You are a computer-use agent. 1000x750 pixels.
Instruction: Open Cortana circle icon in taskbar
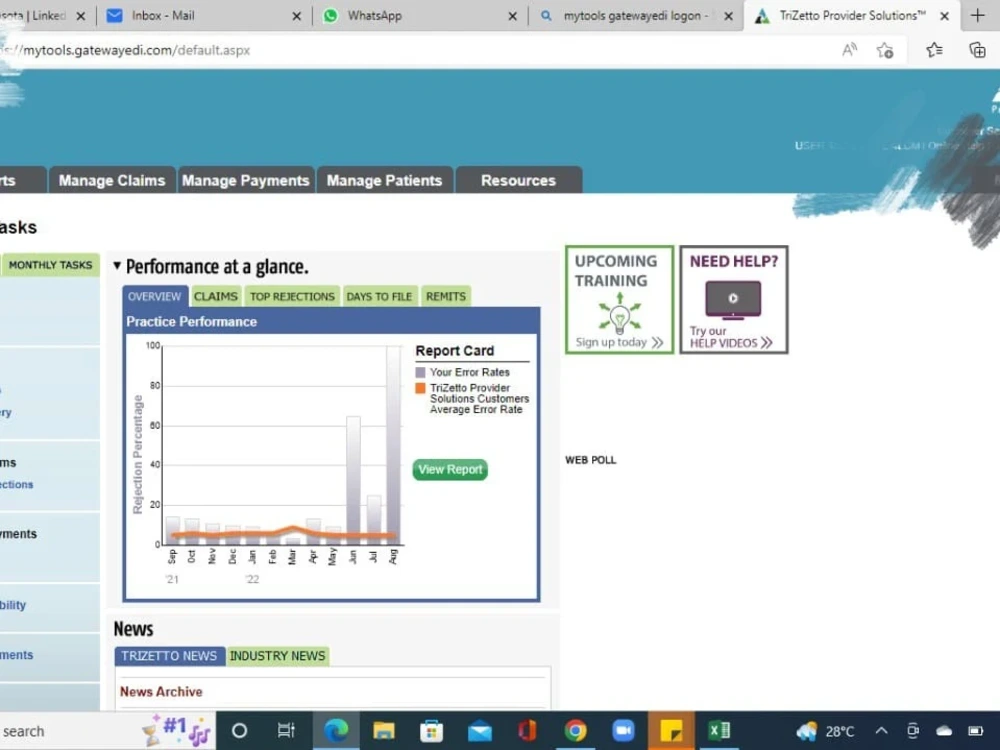[x=239, y=731]
